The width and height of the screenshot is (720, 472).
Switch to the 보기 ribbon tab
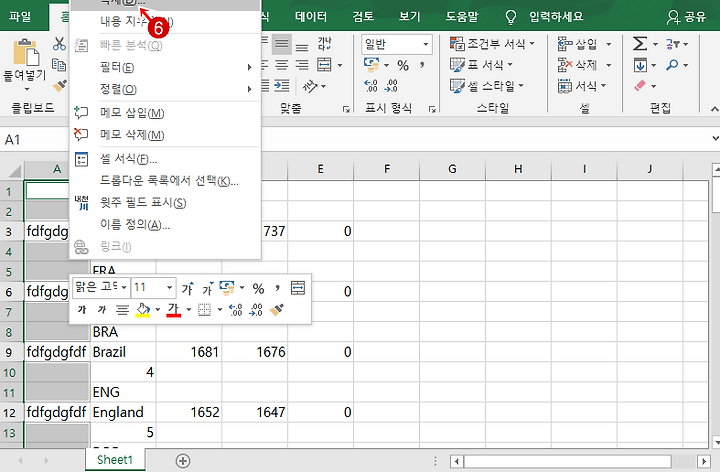[x=410, y=17]
